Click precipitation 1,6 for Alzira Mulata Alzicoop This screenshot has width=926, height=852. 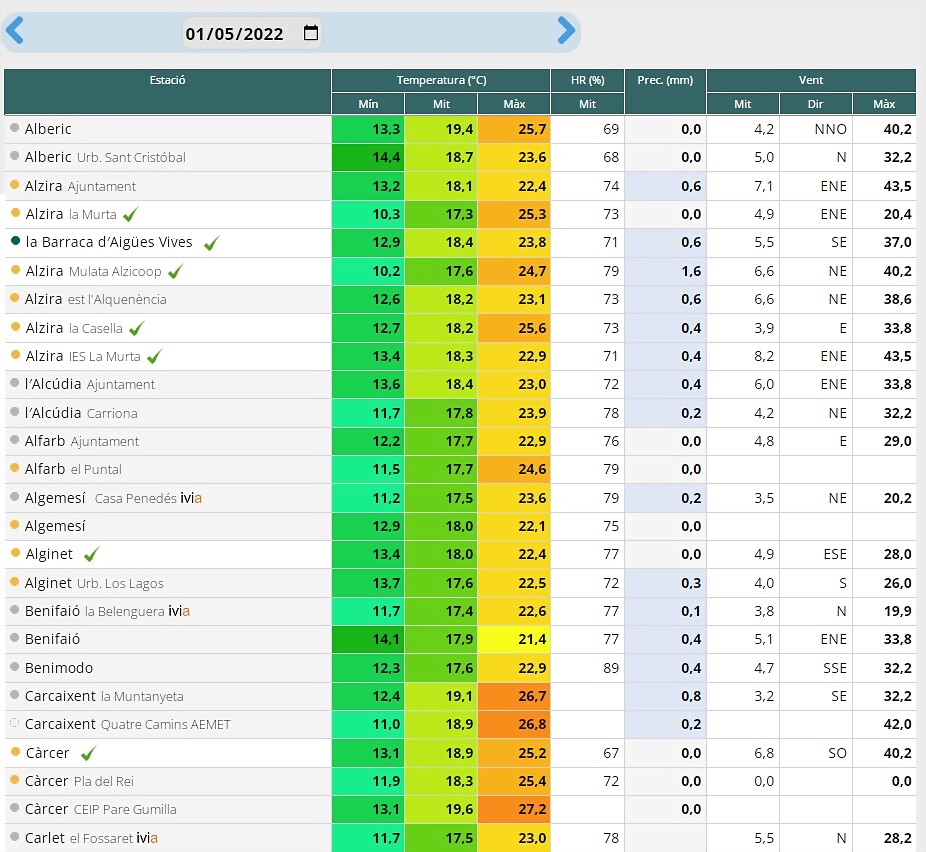point(666,272)
